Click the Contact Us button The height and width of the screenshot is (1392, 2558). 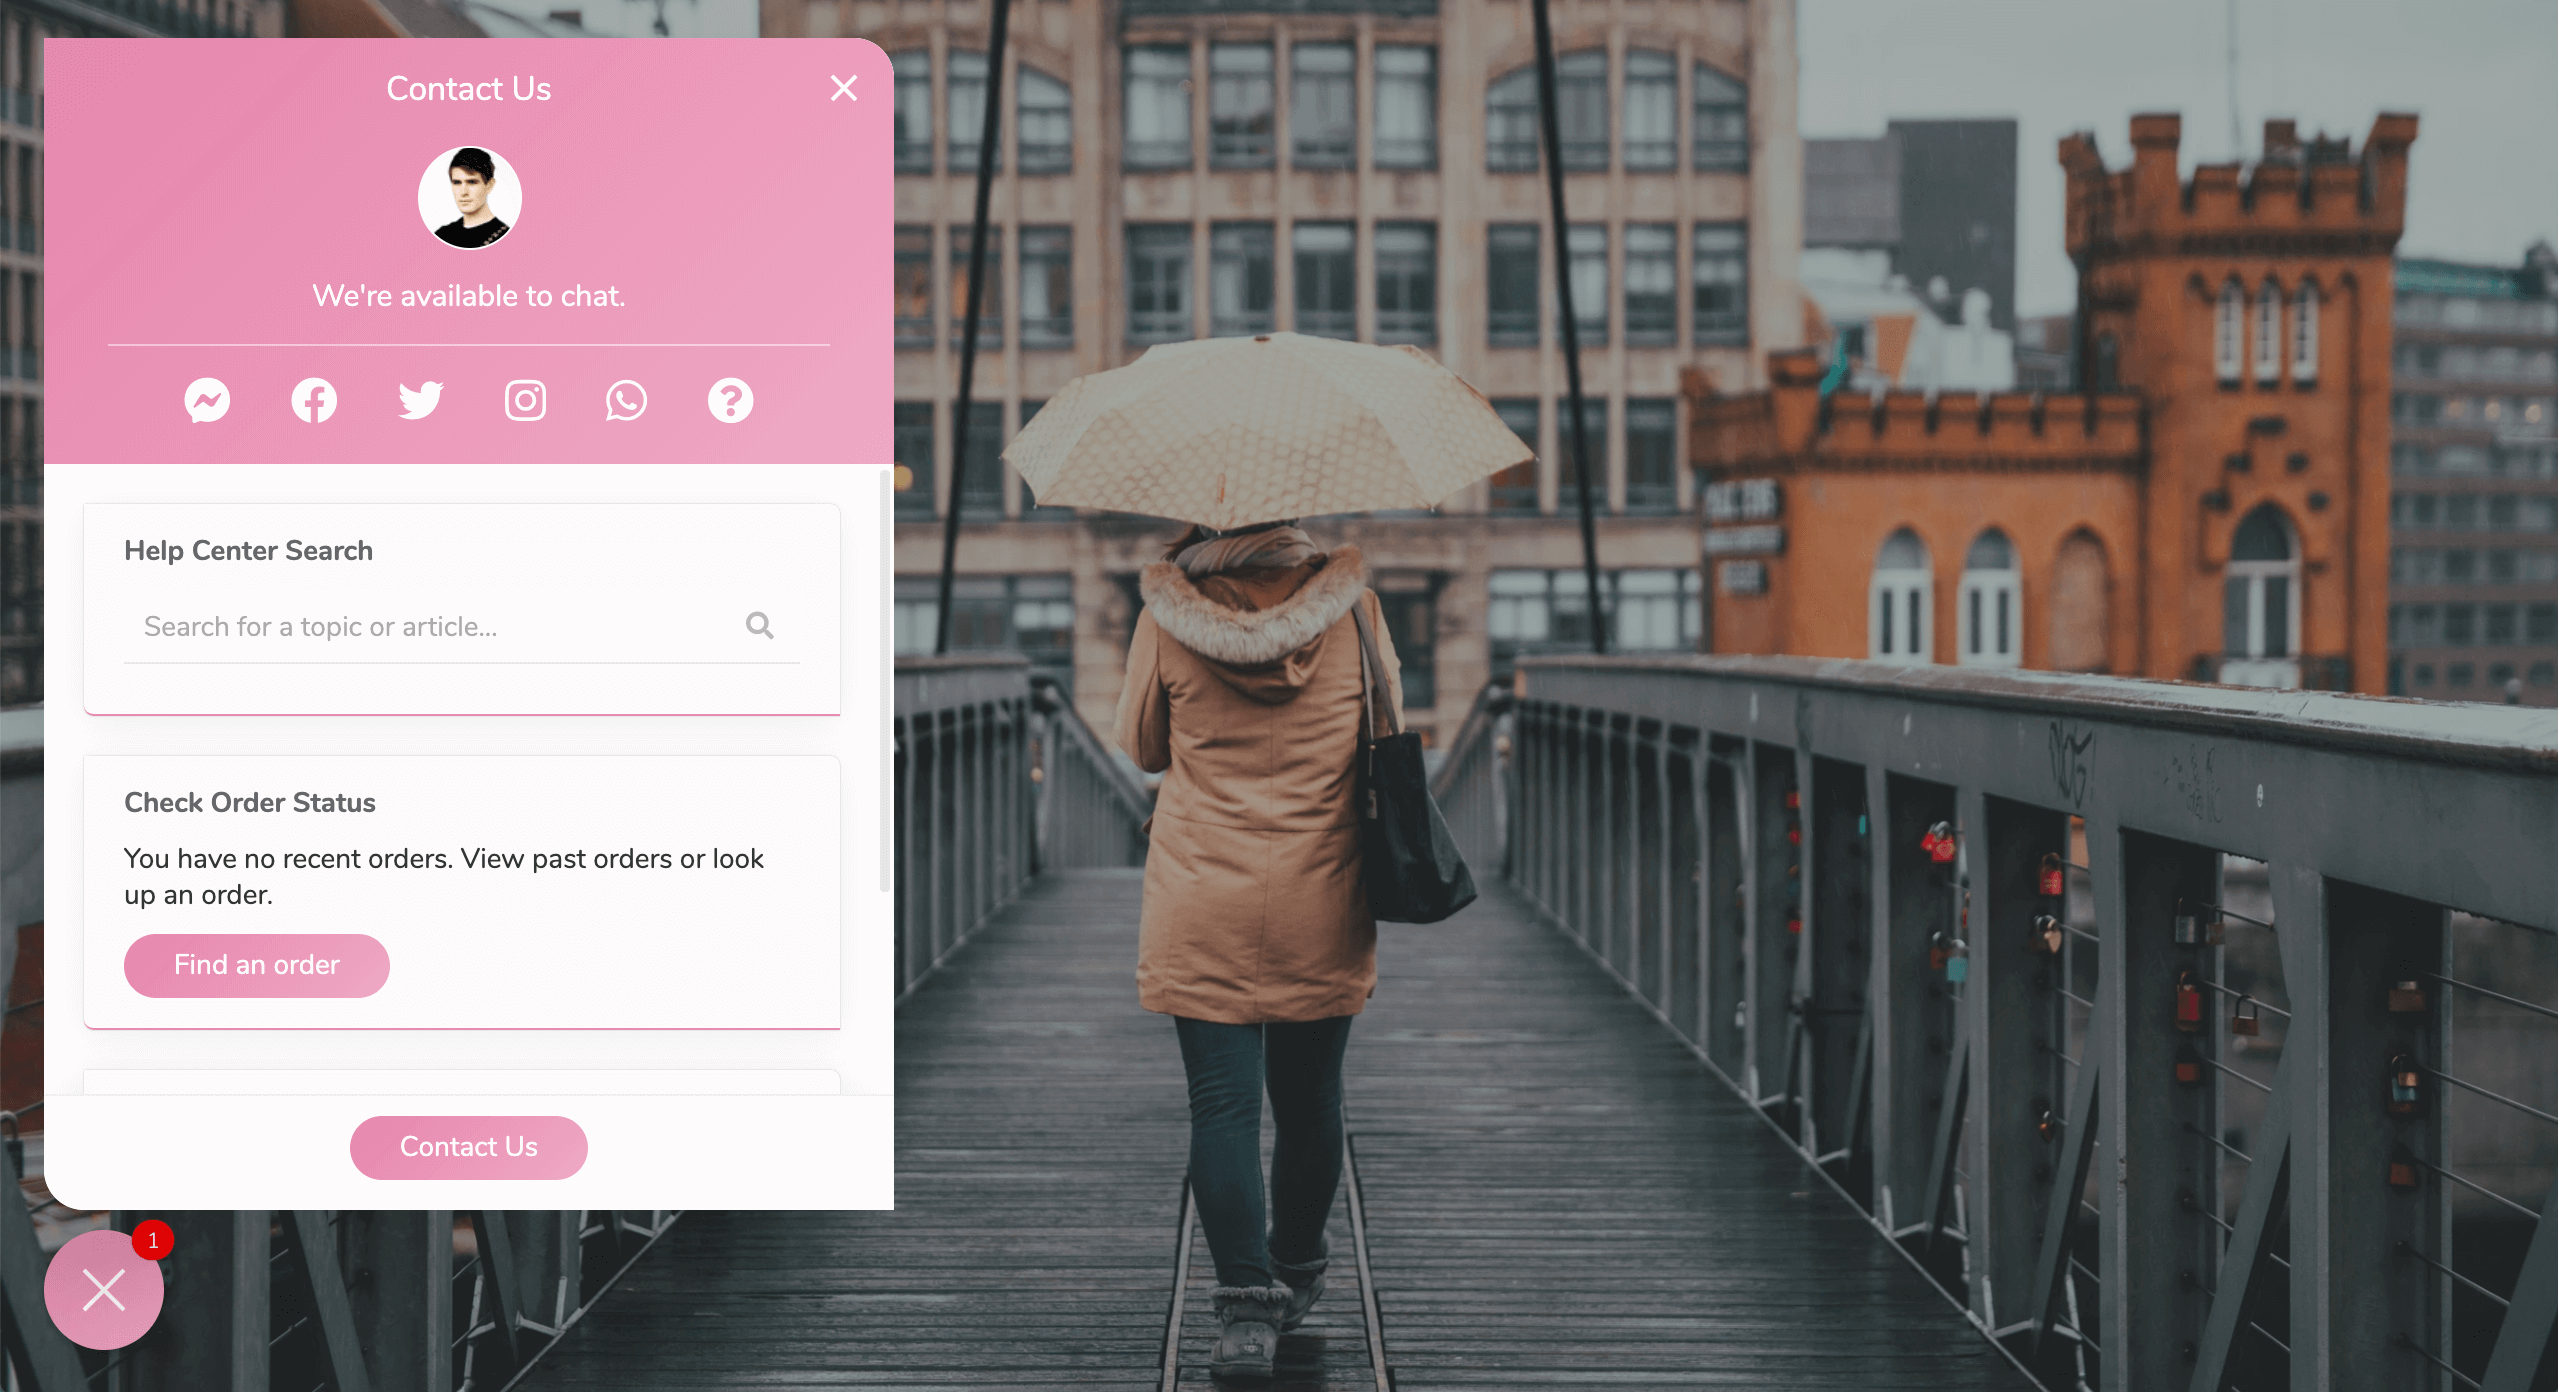pos(468,1147)
